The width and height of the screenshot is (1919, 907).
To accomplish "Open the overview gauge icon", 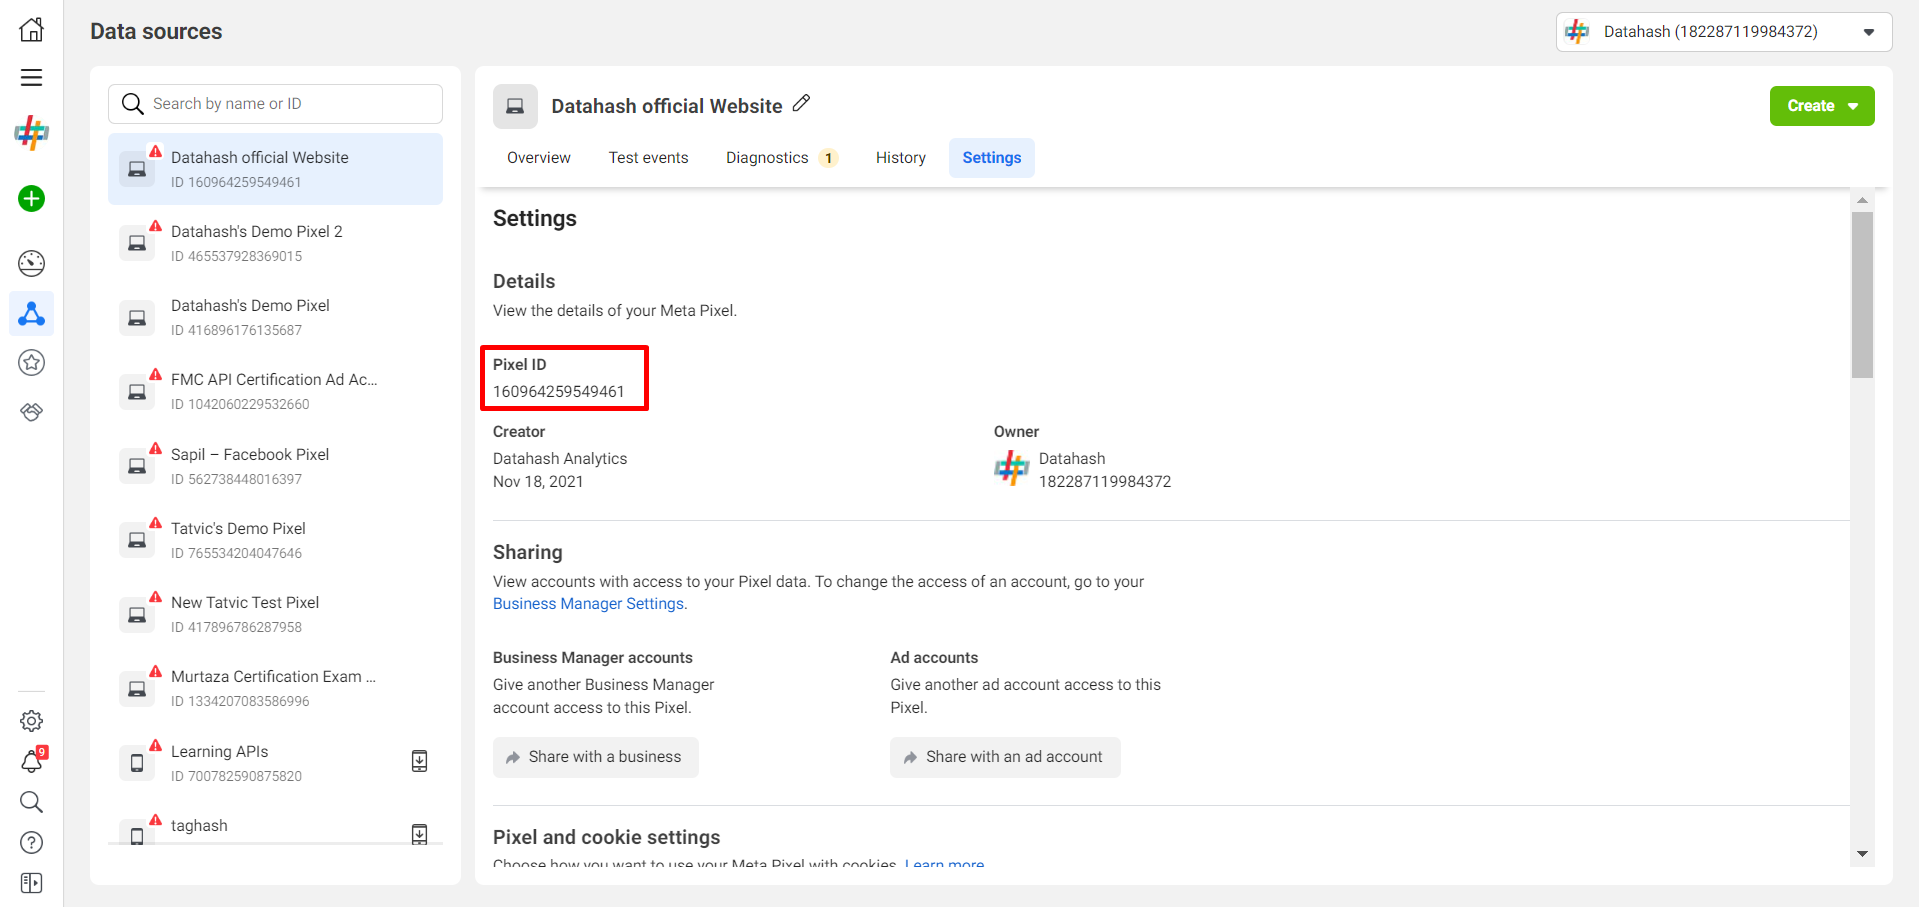I will (32, 263).
